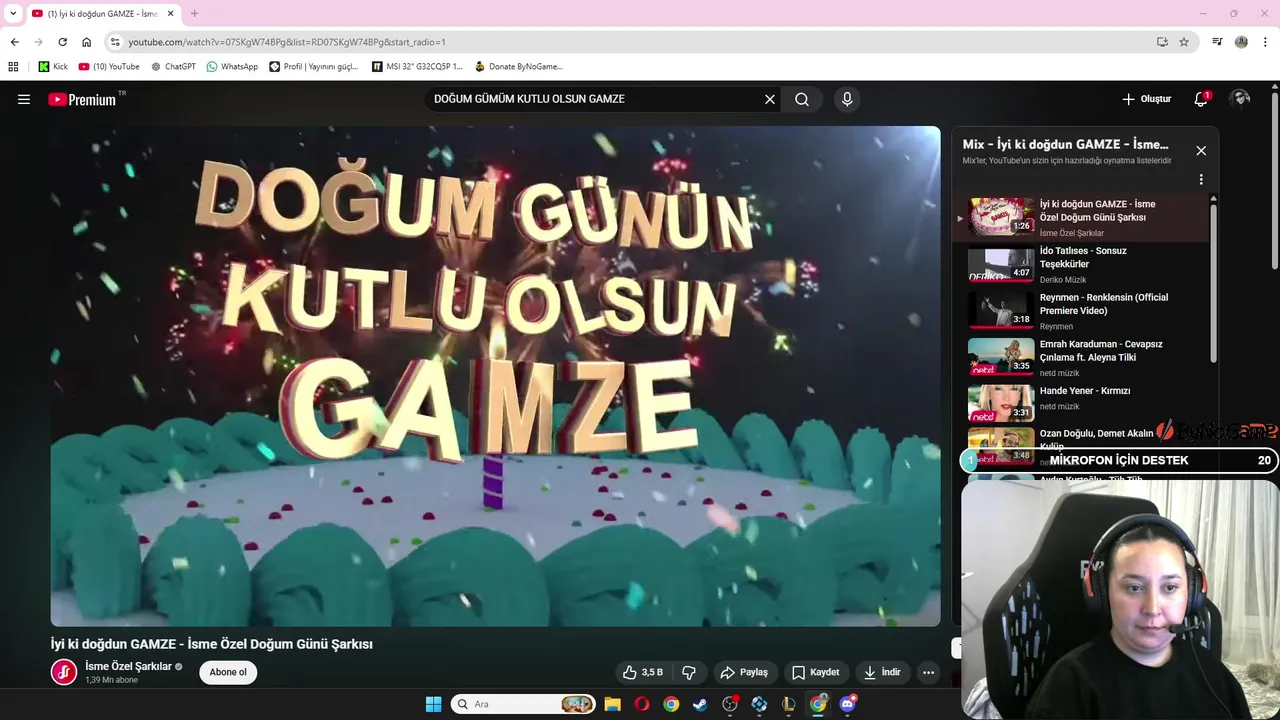Close the İyi ki doğdun GAMZE tab

[x=169, y=13]
